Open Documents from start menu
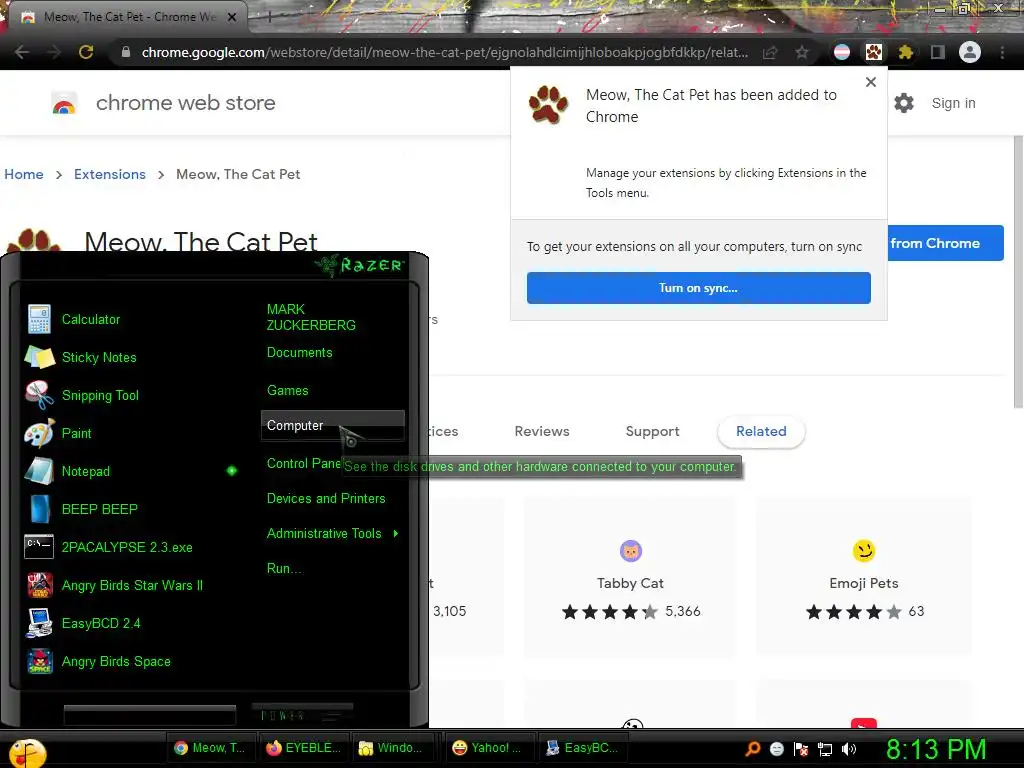The width and height of the screenshot is (1024, 768). (300, 353)
